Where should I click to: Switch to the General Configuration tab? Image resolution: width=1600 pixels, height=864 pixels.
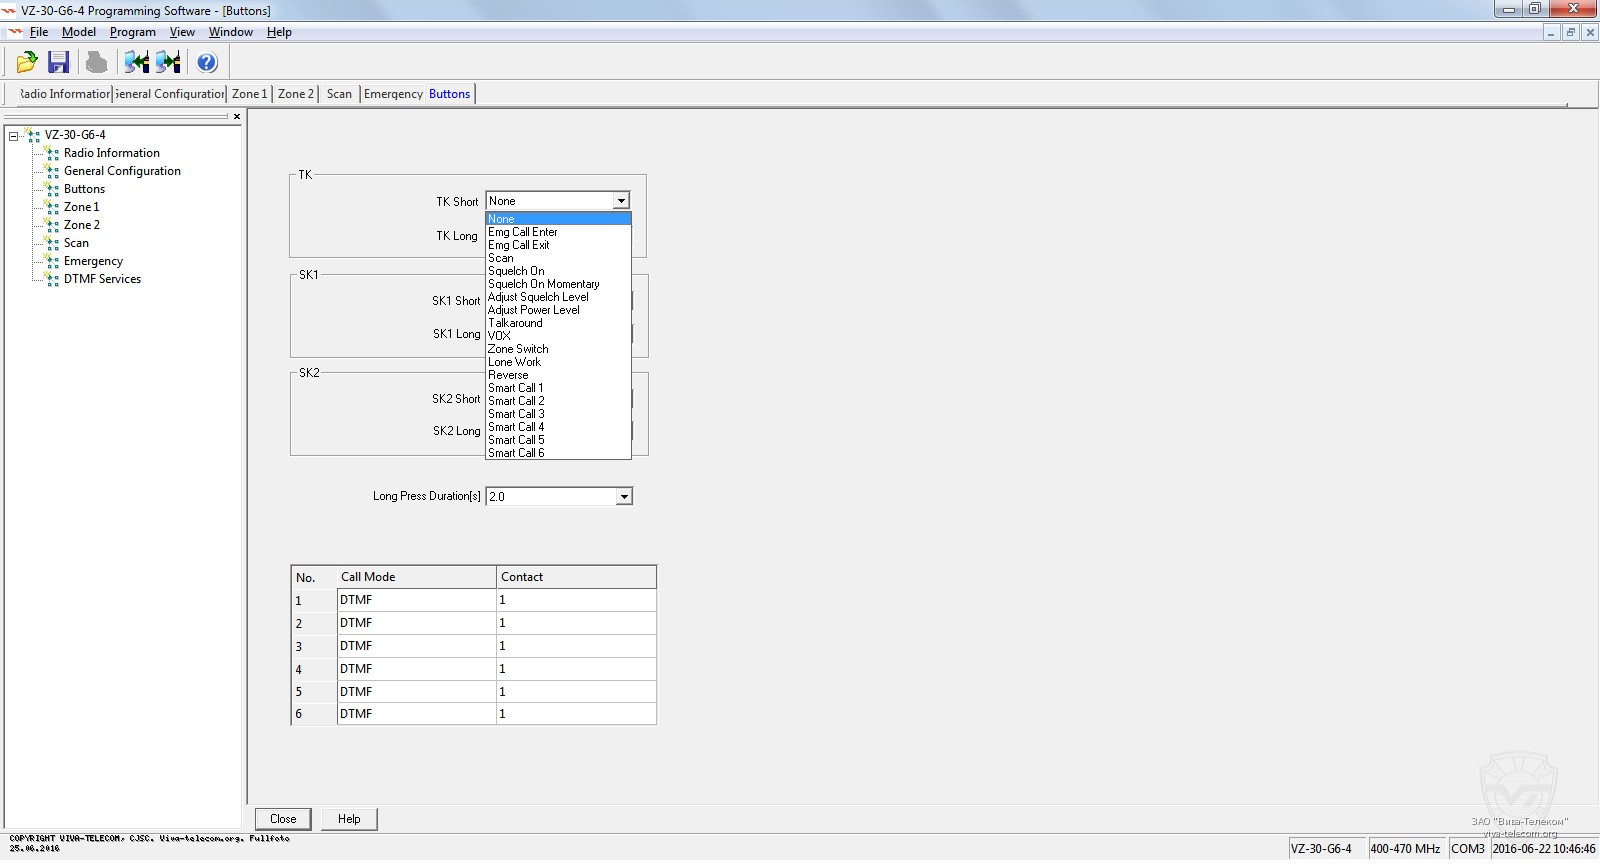[x=169, y=94]
